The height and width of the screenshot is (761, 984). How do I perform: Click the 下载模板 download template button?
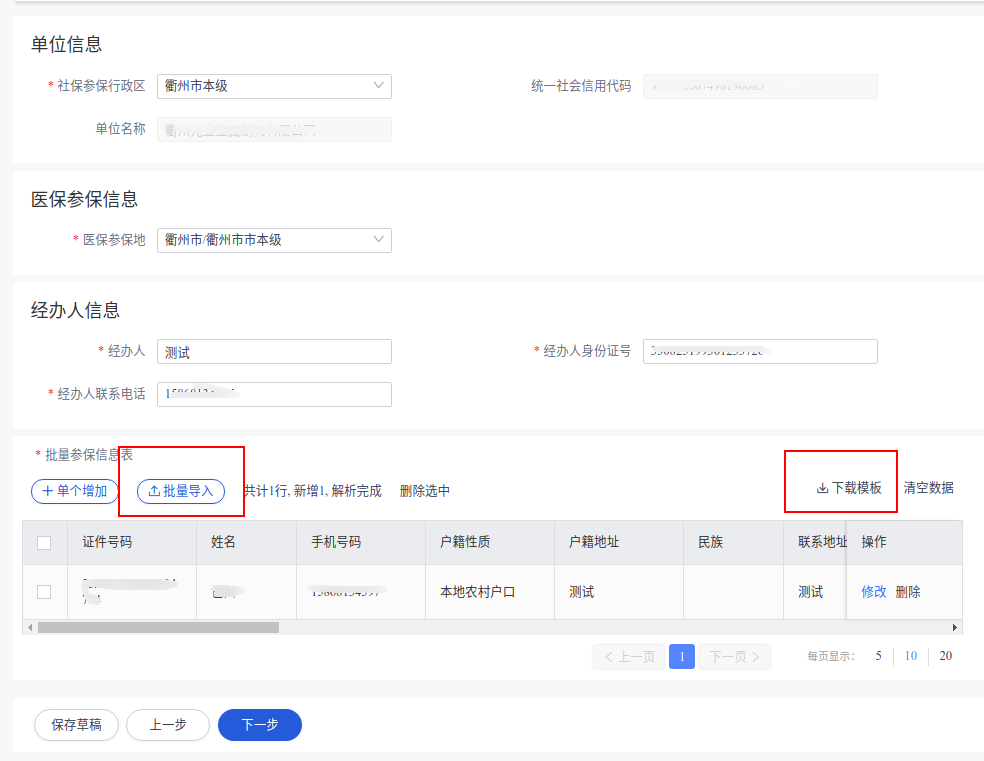pyautogui.click(x=849, y=488)
